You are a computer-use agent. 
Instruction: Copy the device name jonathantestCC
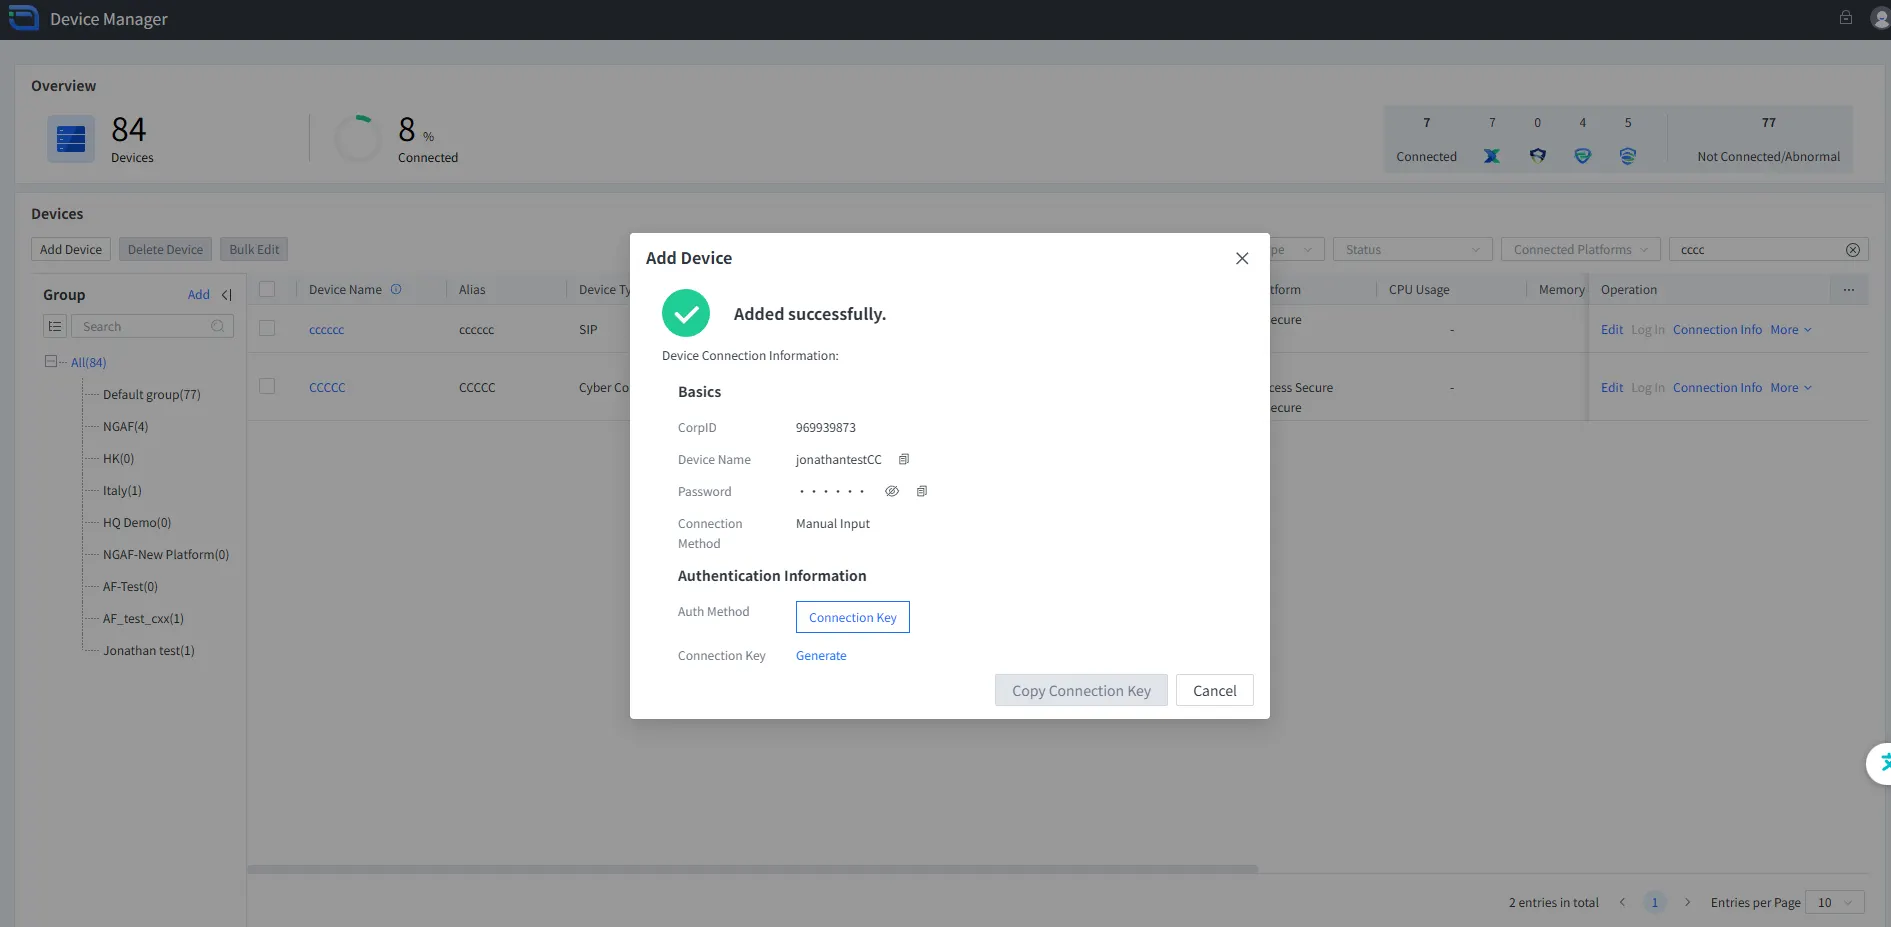(904, 460)
